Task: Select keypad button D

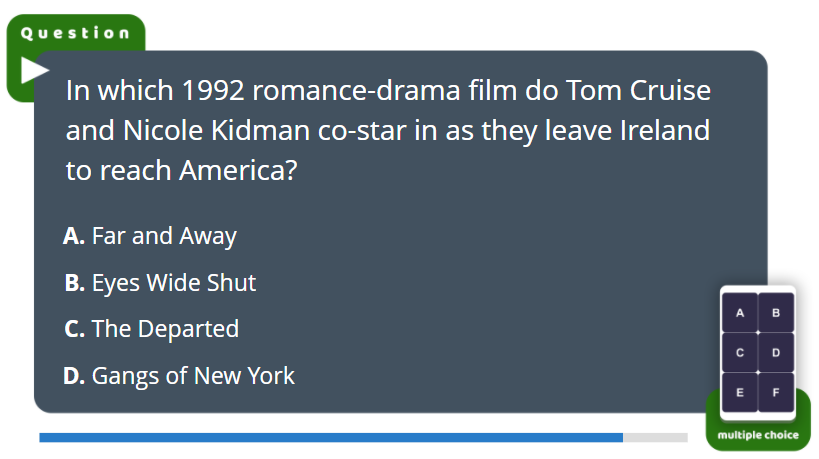Action: pyautogui.click(x=776, y=352)
